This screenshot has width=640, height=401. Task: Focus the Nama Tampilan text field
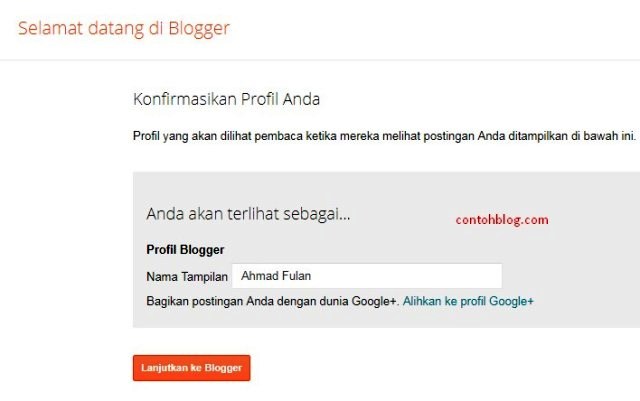[x=367, y=276]
